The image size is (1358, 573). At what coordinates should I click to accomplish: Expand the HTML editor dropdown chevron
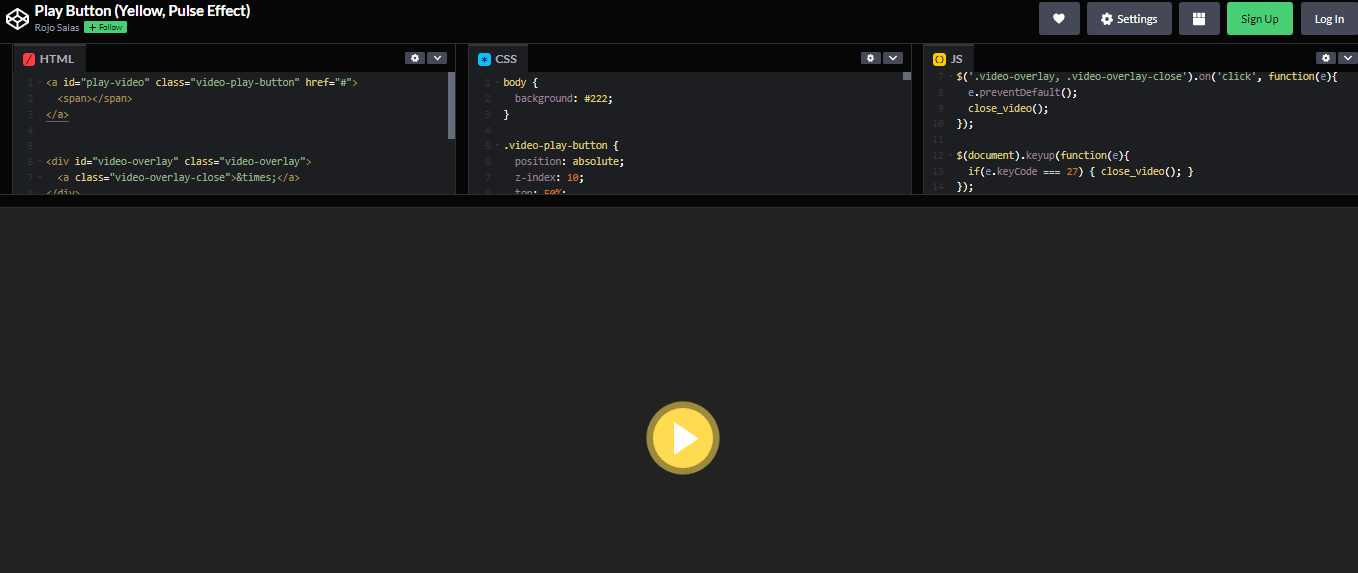pyautogui.click(x=437, y=58)
